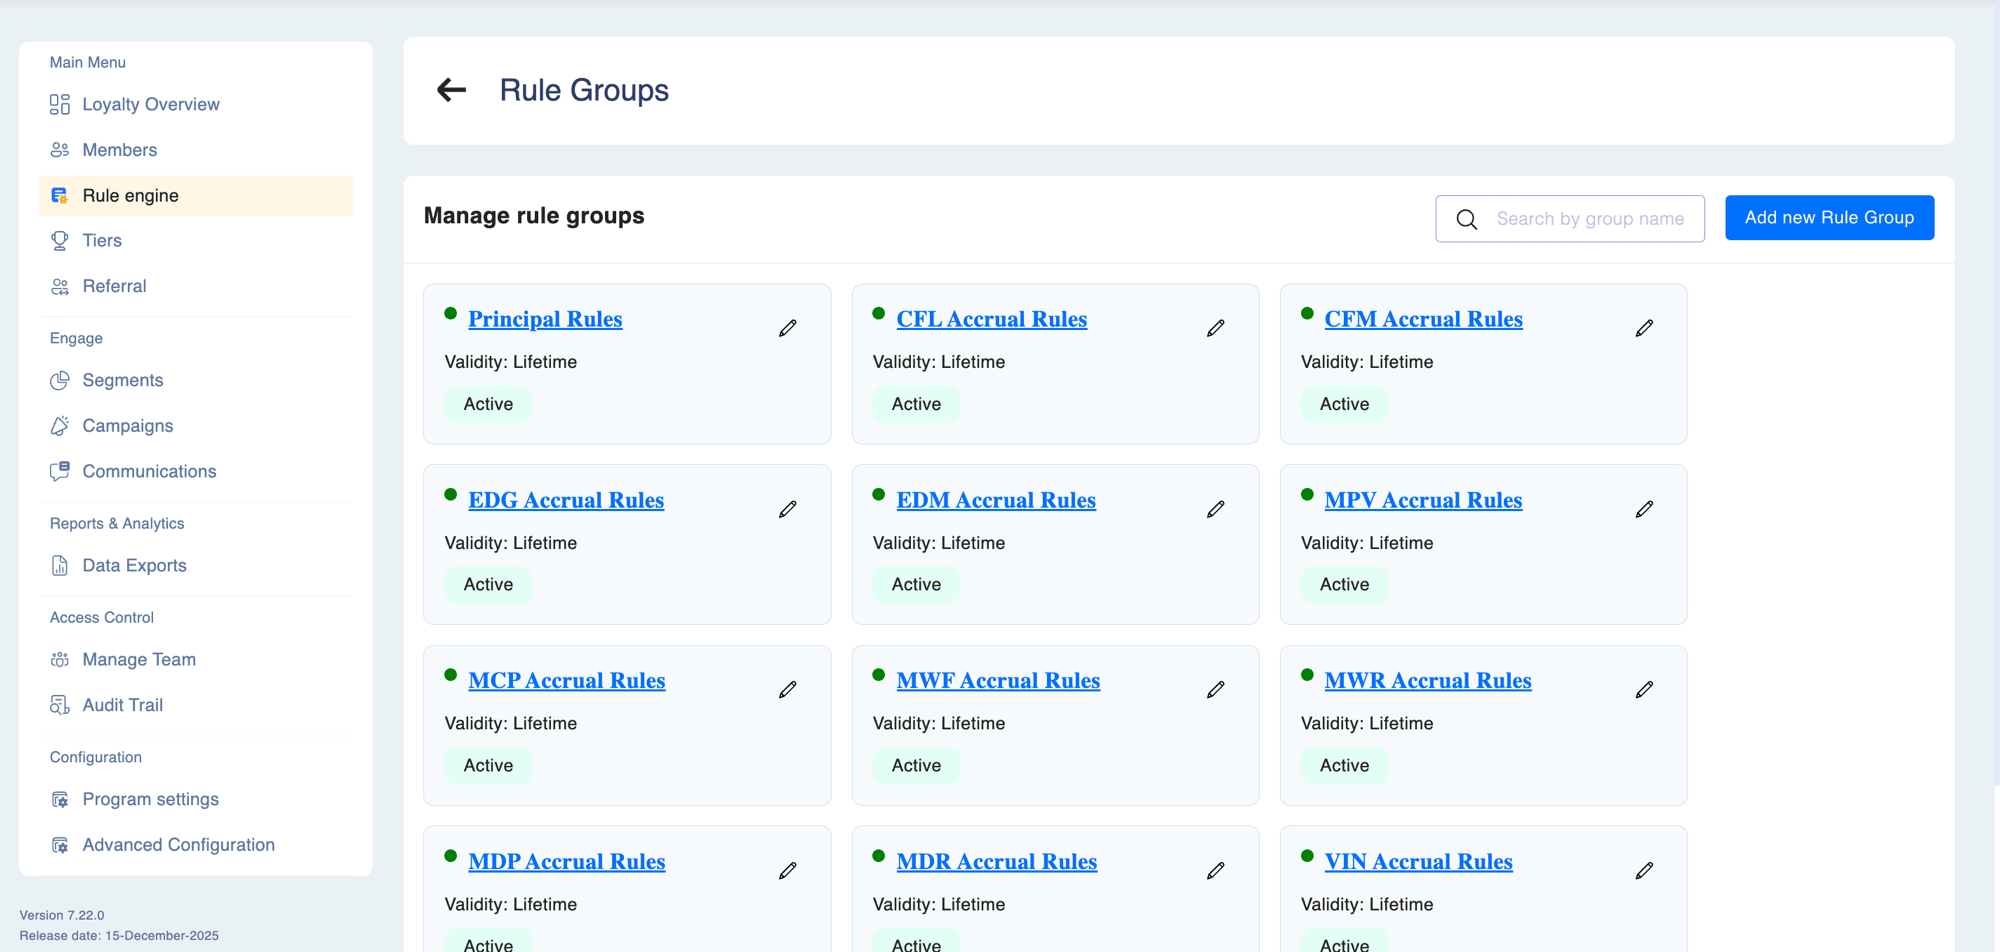Edit MPV Accrual Rules using the pencil icon
This screenshot has height=952, width=2000.
coord(1644,509)
